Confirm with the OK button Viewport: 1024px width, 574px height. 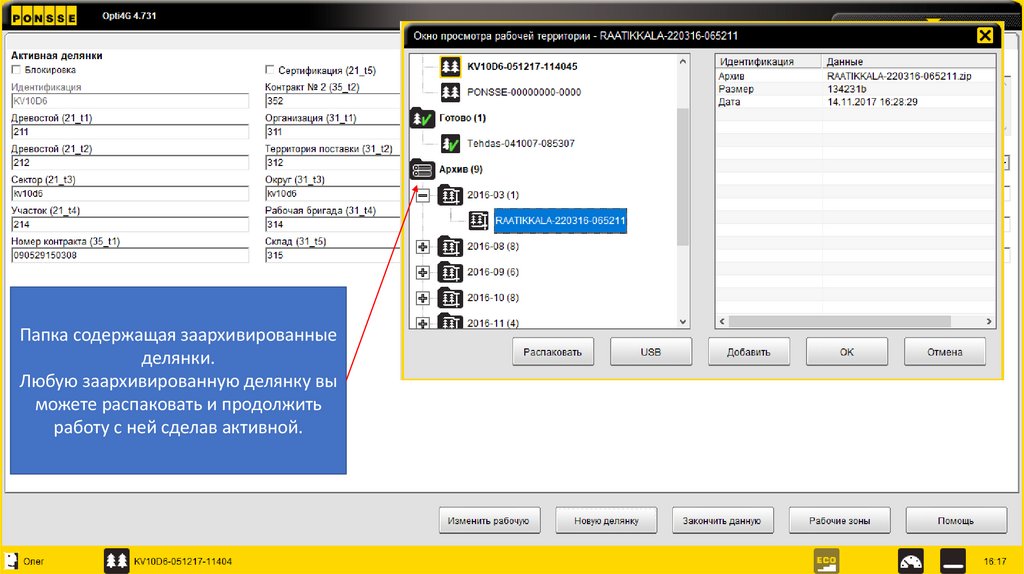click(846, 352)
